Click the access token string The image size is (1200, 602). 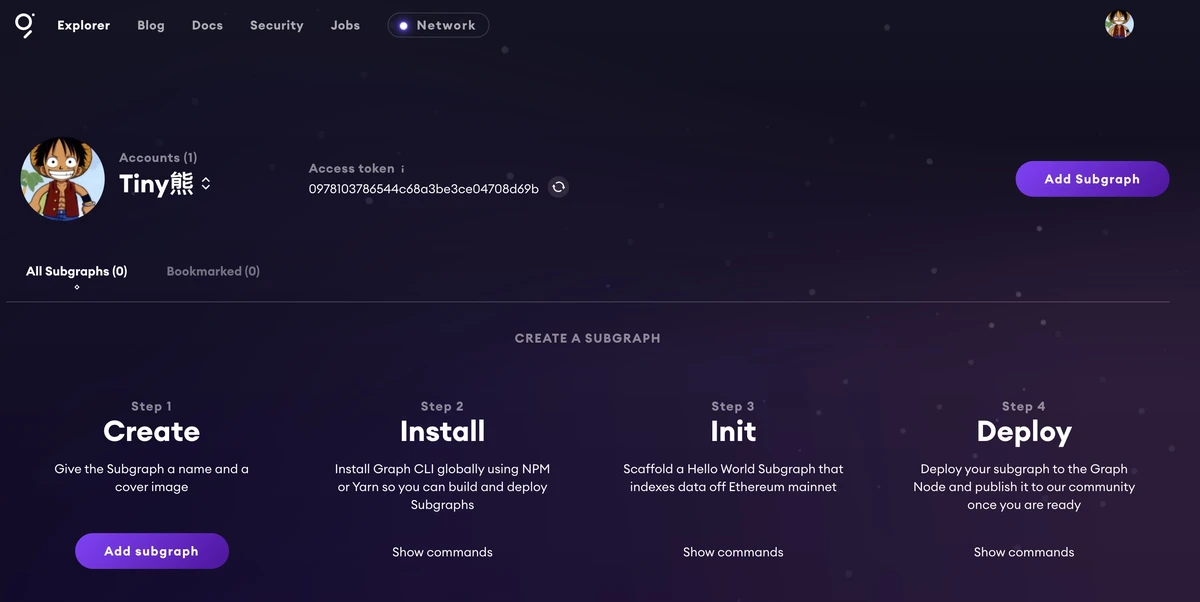(424, 188)
